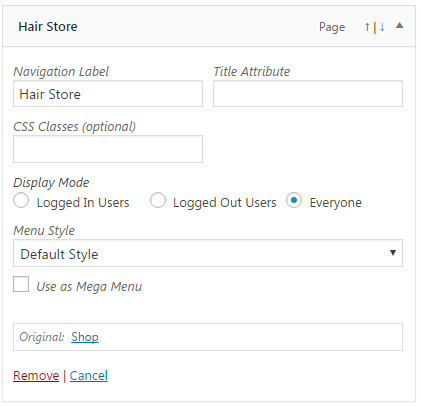Open the Menu Style dropdown
Viewport: 421px width, 407px height.
coord(208,253)
